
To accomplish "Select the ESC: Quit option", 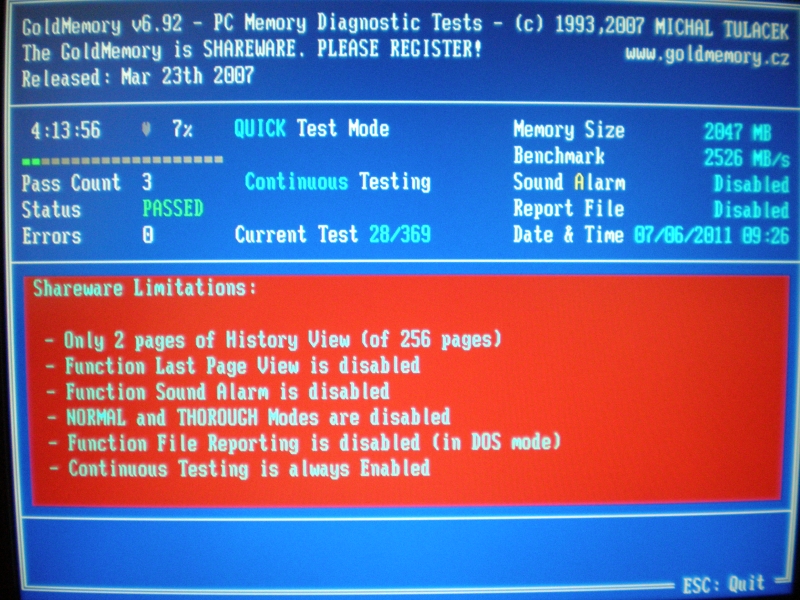I will pyautogui.click(x=723, y=584).
